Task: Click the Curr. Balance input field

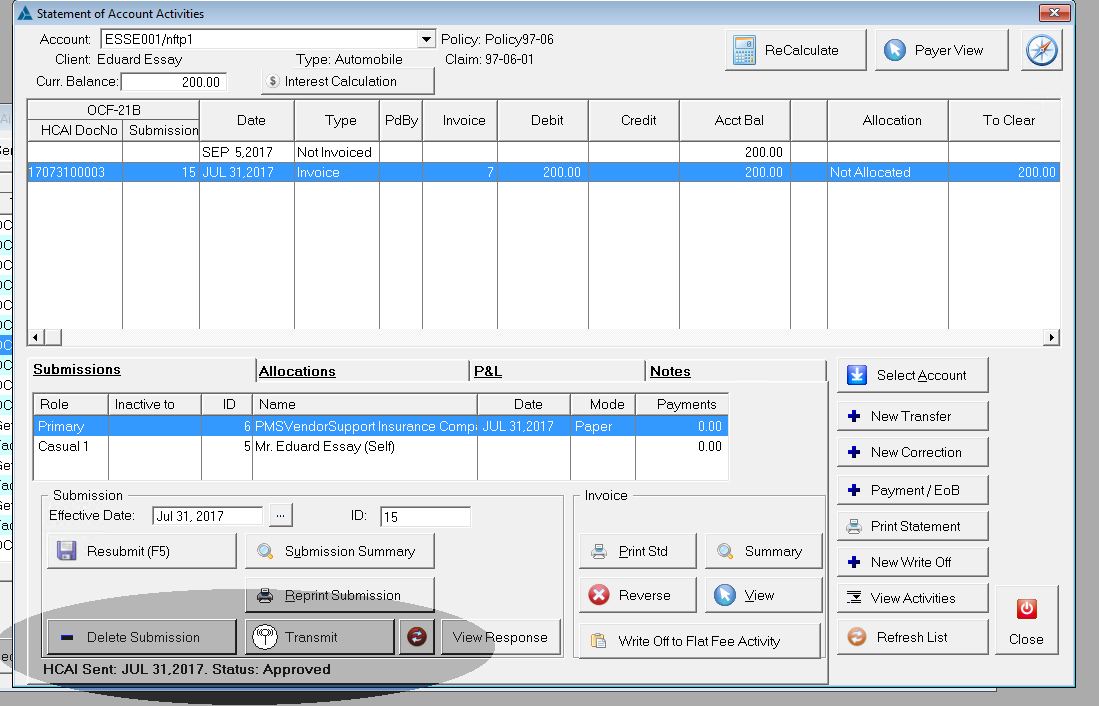Action: pos(174,82)
